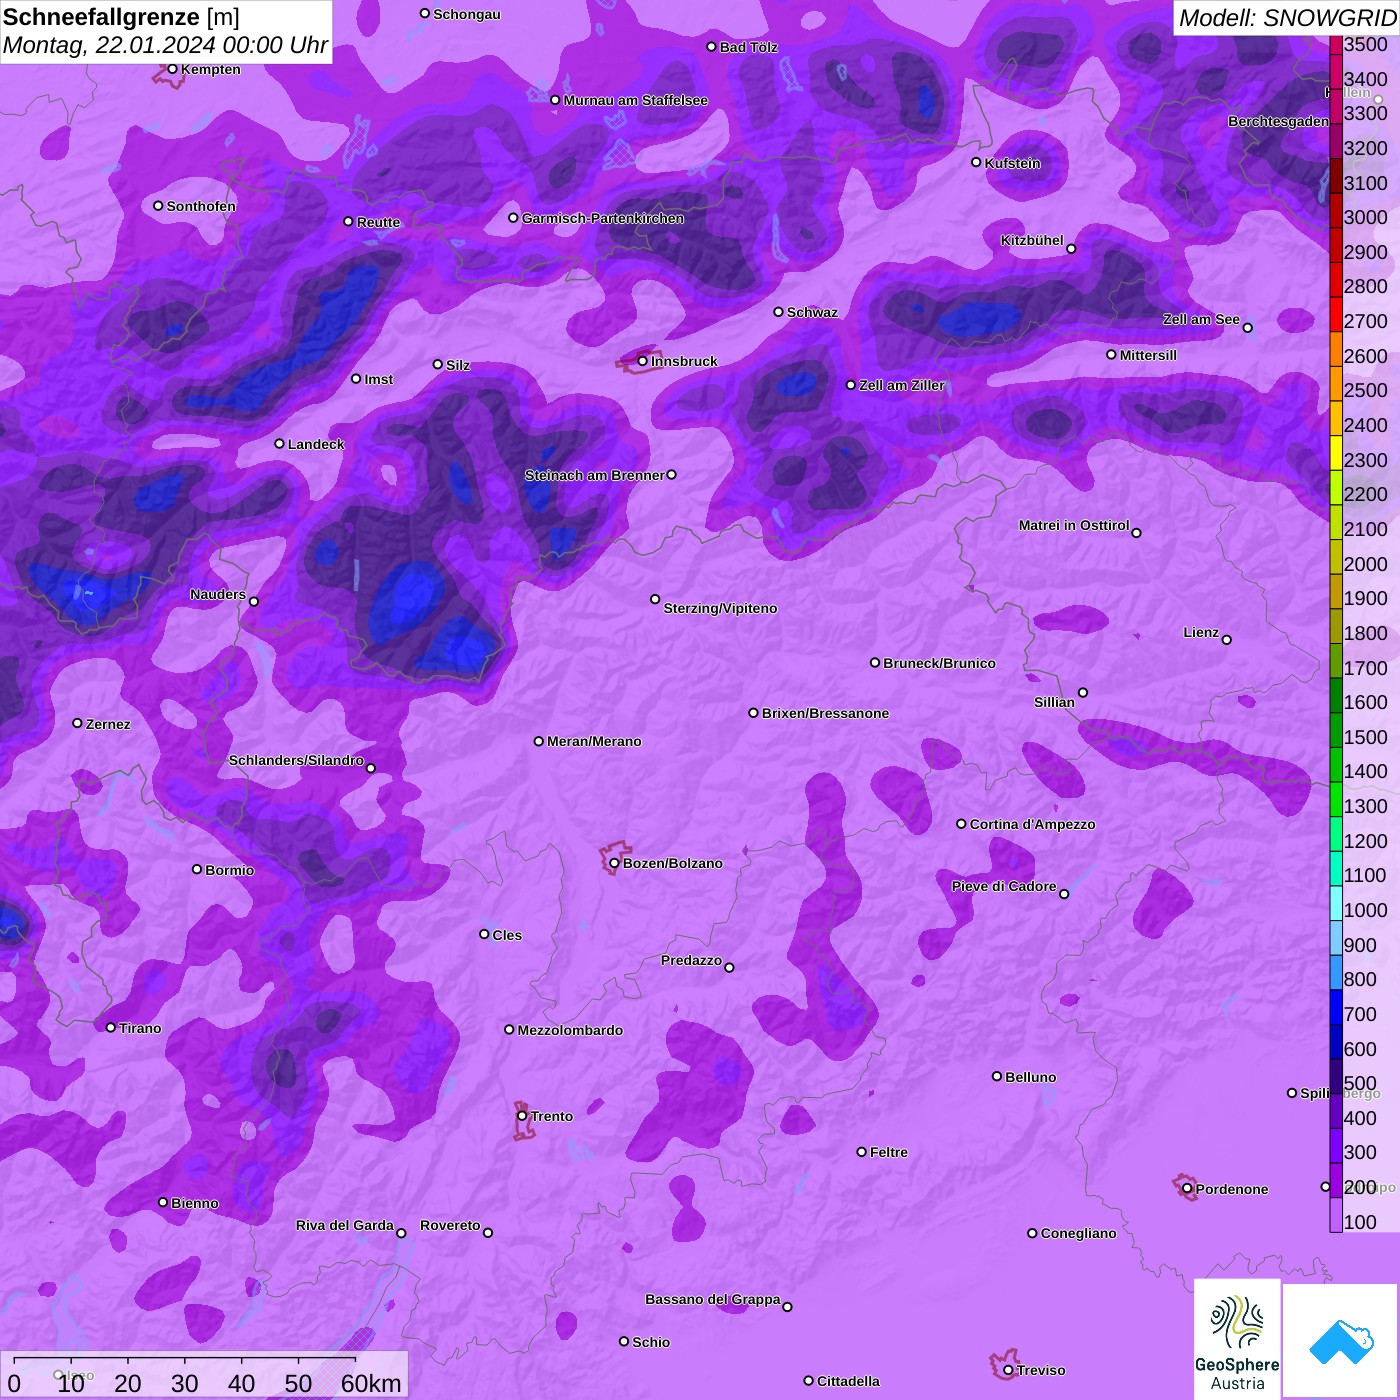Screen dimensions: 1400x1400
Task: Click the Predazzo location dot
Action: (x=729, y=967)
